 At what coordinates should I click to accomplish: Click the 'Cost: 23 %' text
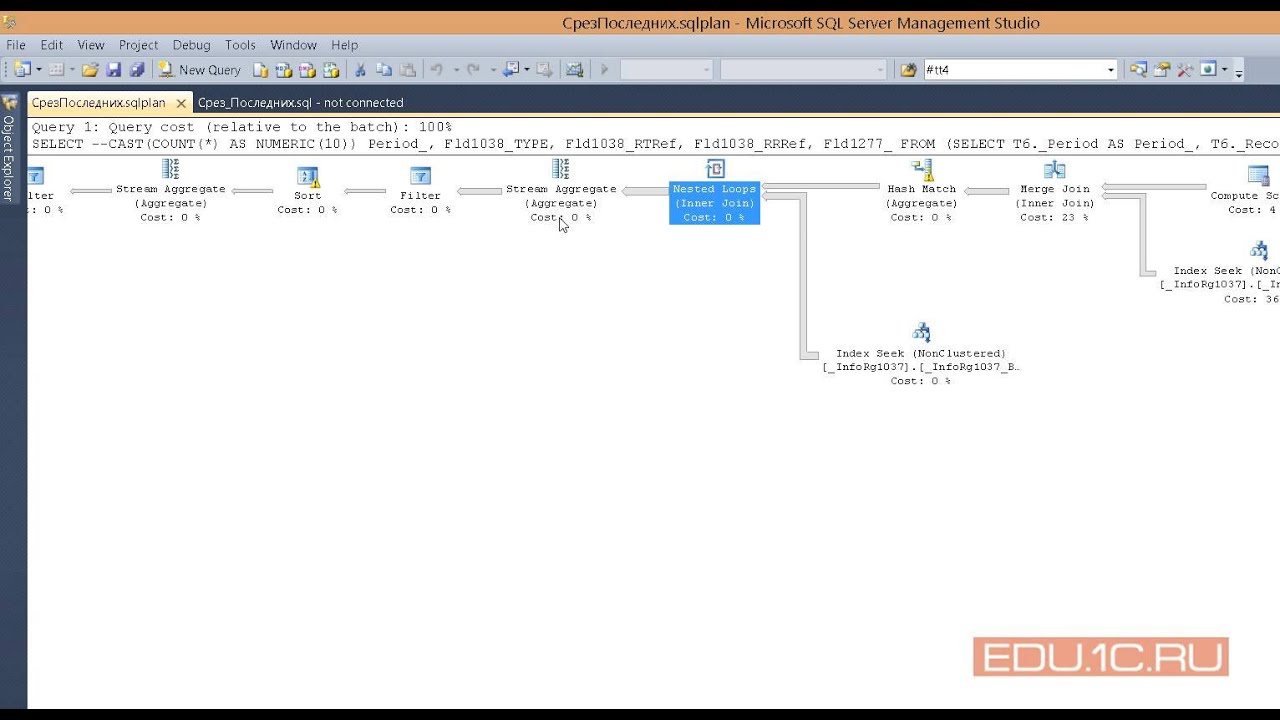pyautogui.click(x=1055, y=217)
